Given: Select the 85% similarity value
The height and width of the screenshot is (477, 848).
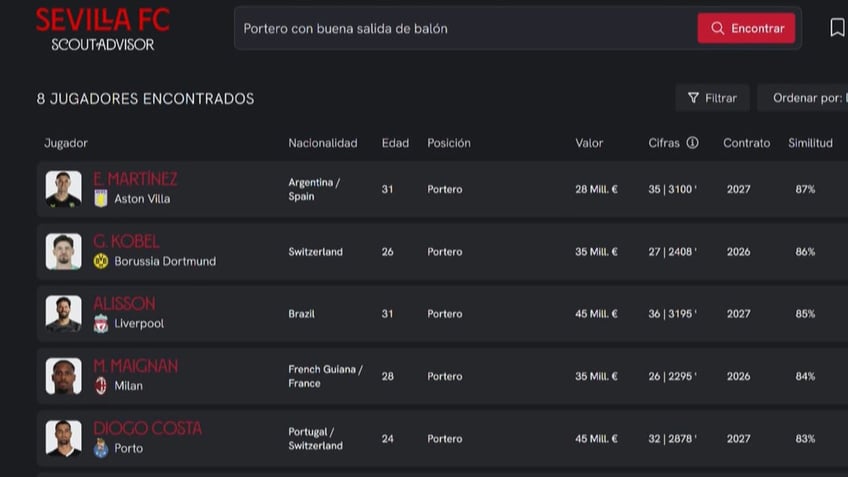Looking at the screenshot, I should pos(805,314).
